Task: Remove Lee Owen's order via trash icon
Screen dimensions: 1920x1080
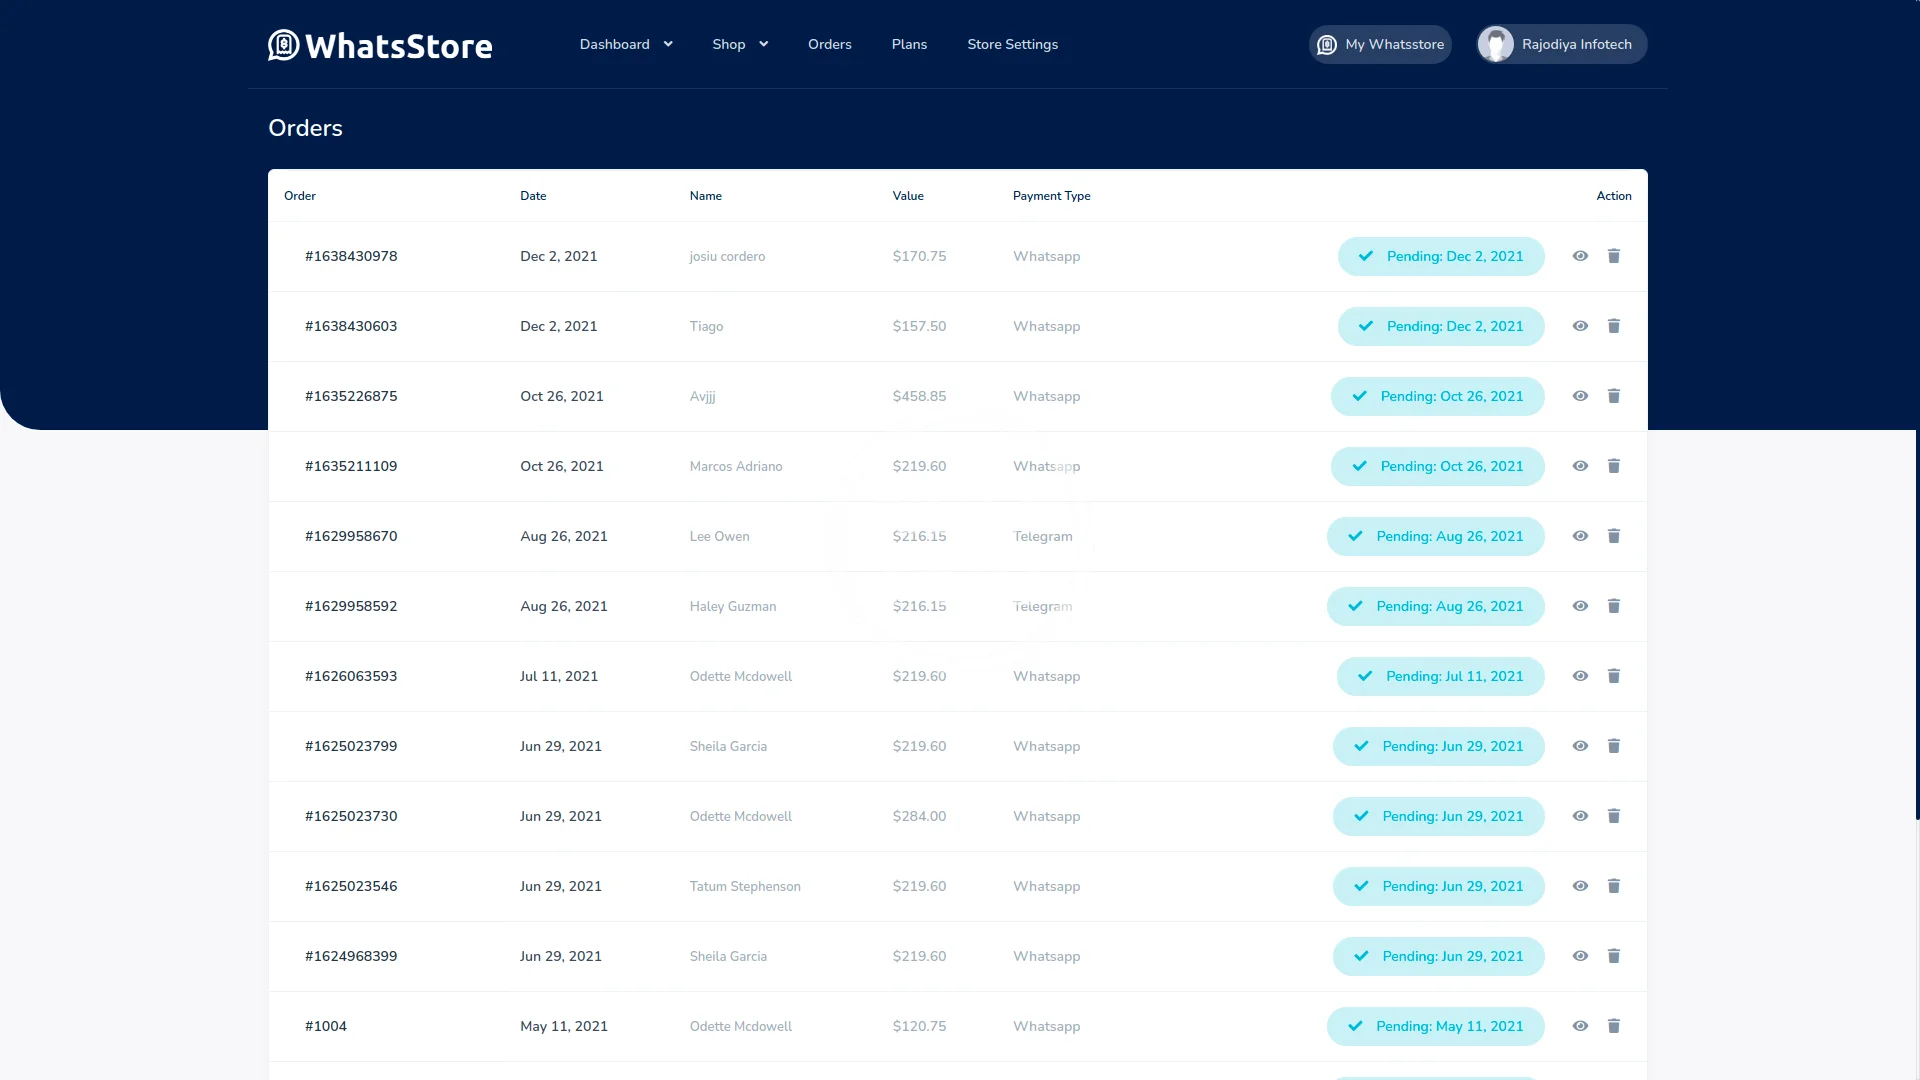Action: 1613,536
